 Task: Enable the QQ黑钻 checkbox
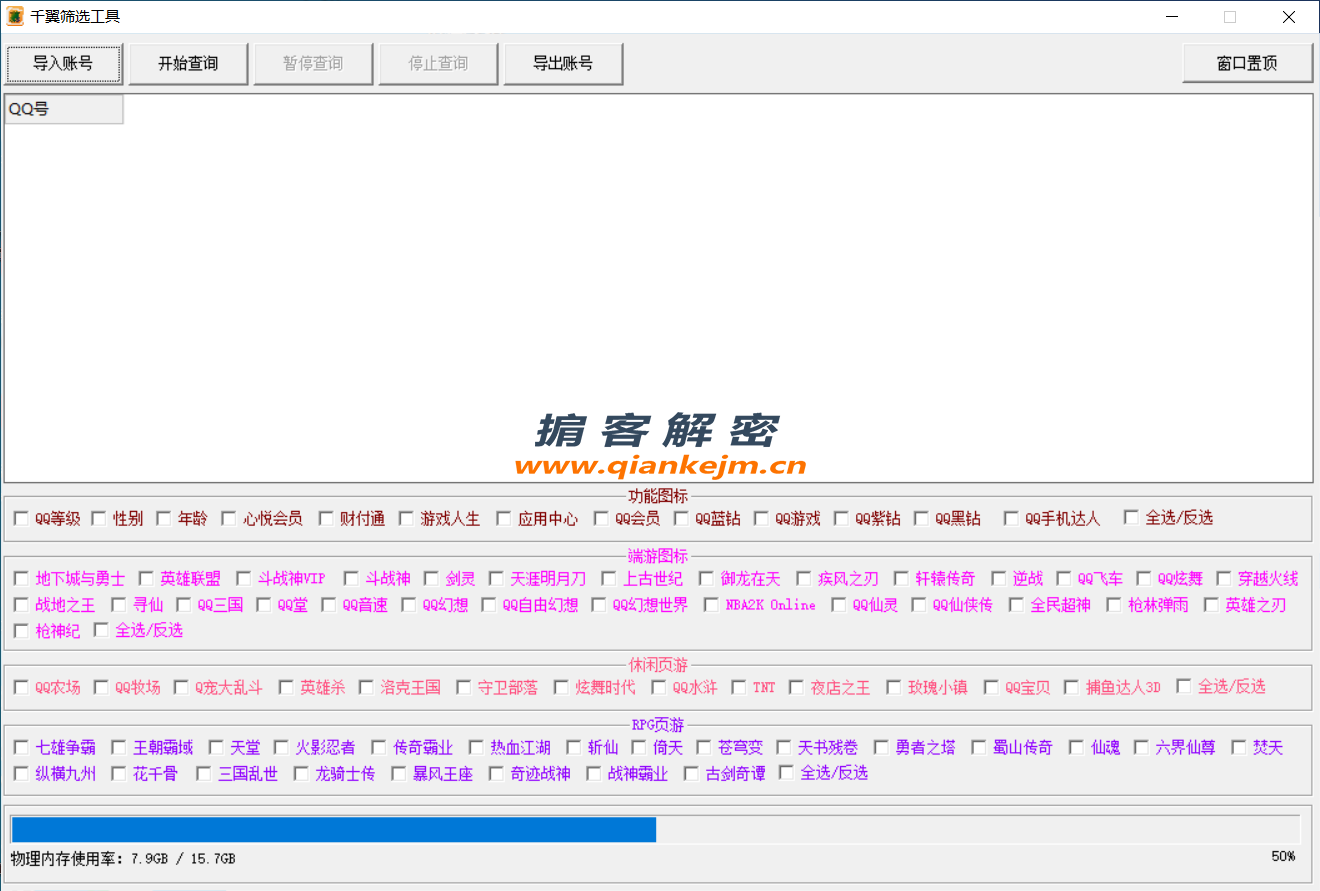point(921,518)
